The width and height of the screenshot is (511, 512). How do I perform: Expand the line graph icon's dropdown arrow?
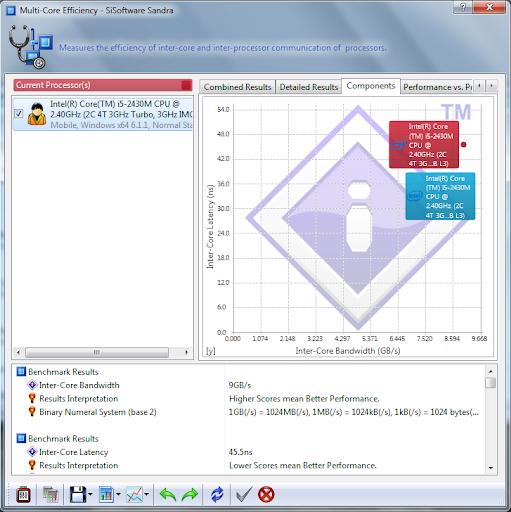point(147,495)
